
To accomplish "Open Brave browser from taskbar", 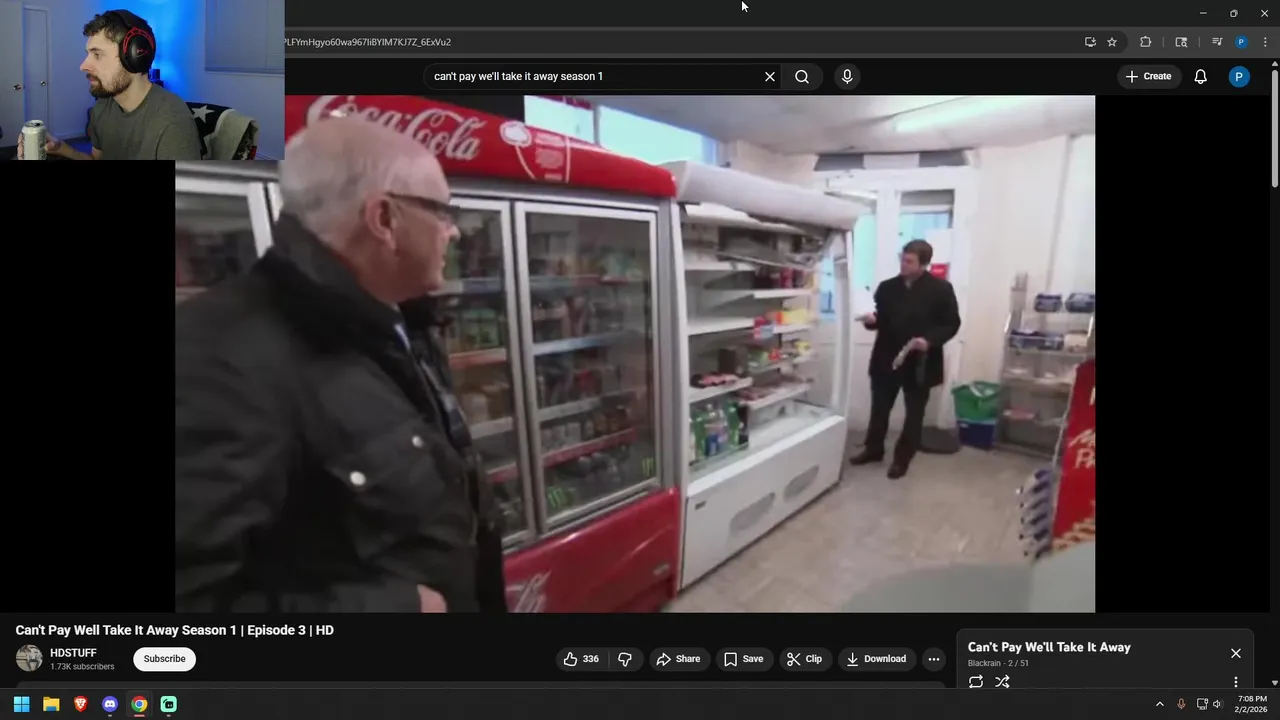I will coord(80,704).
